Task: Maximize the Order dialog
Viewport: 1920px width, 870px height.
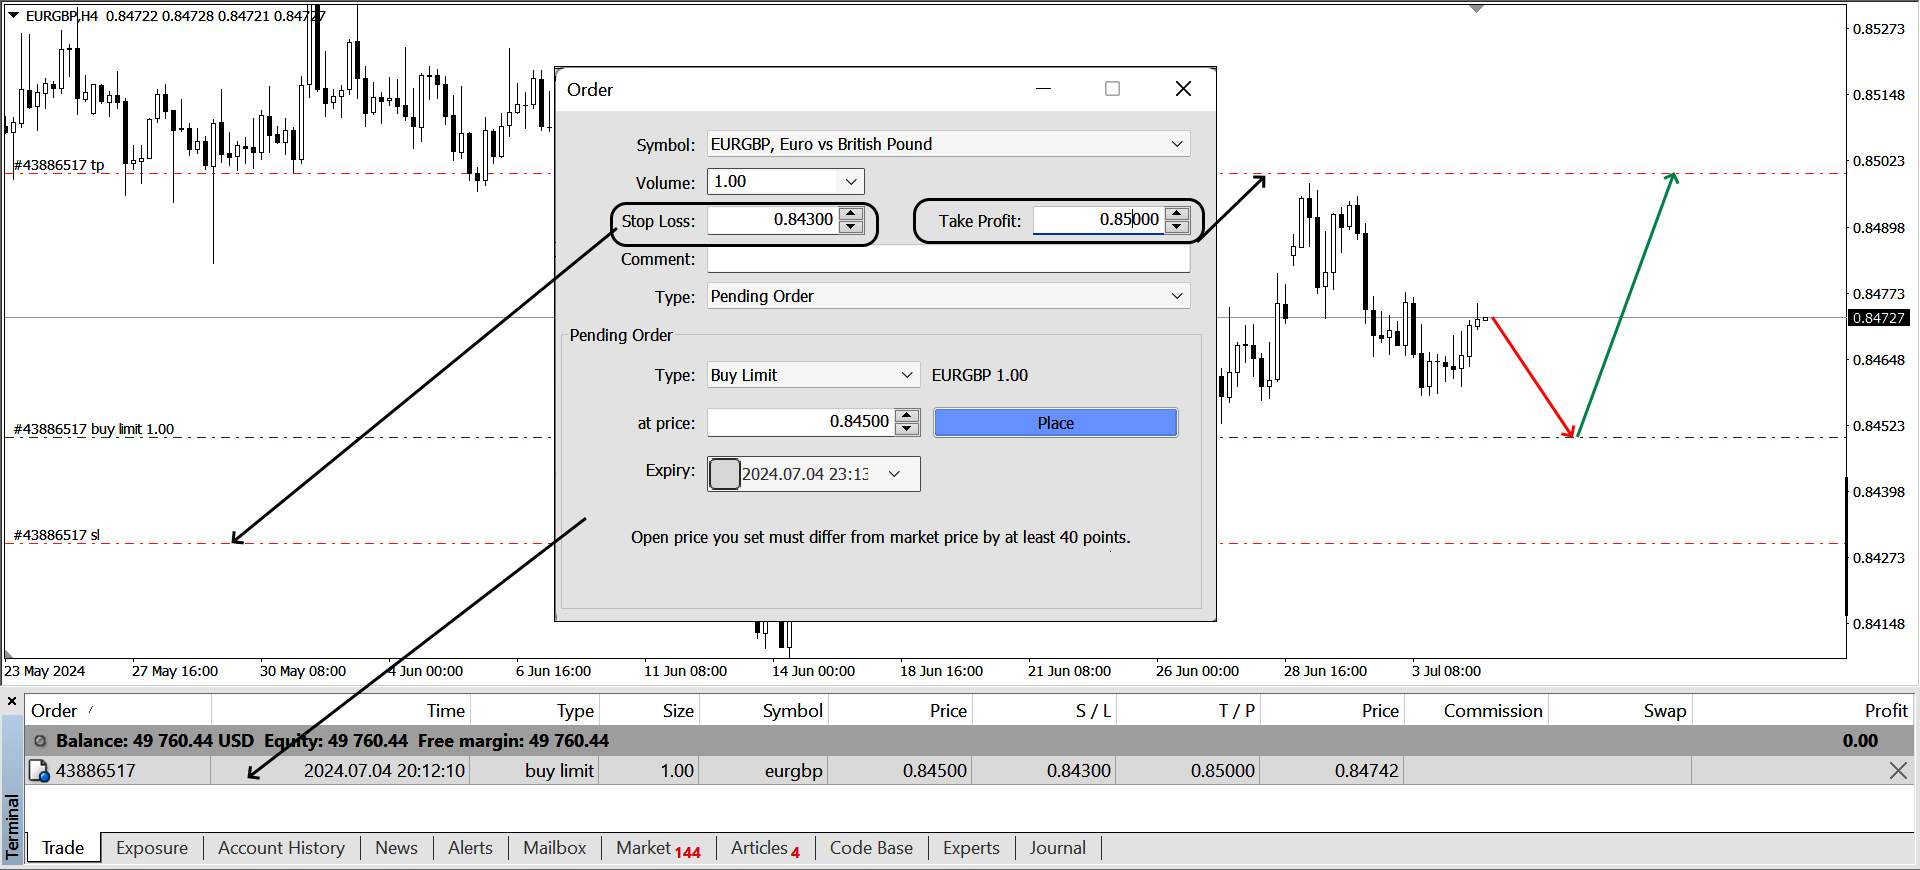Action: pyautogui.click(x=1112, y=89)
